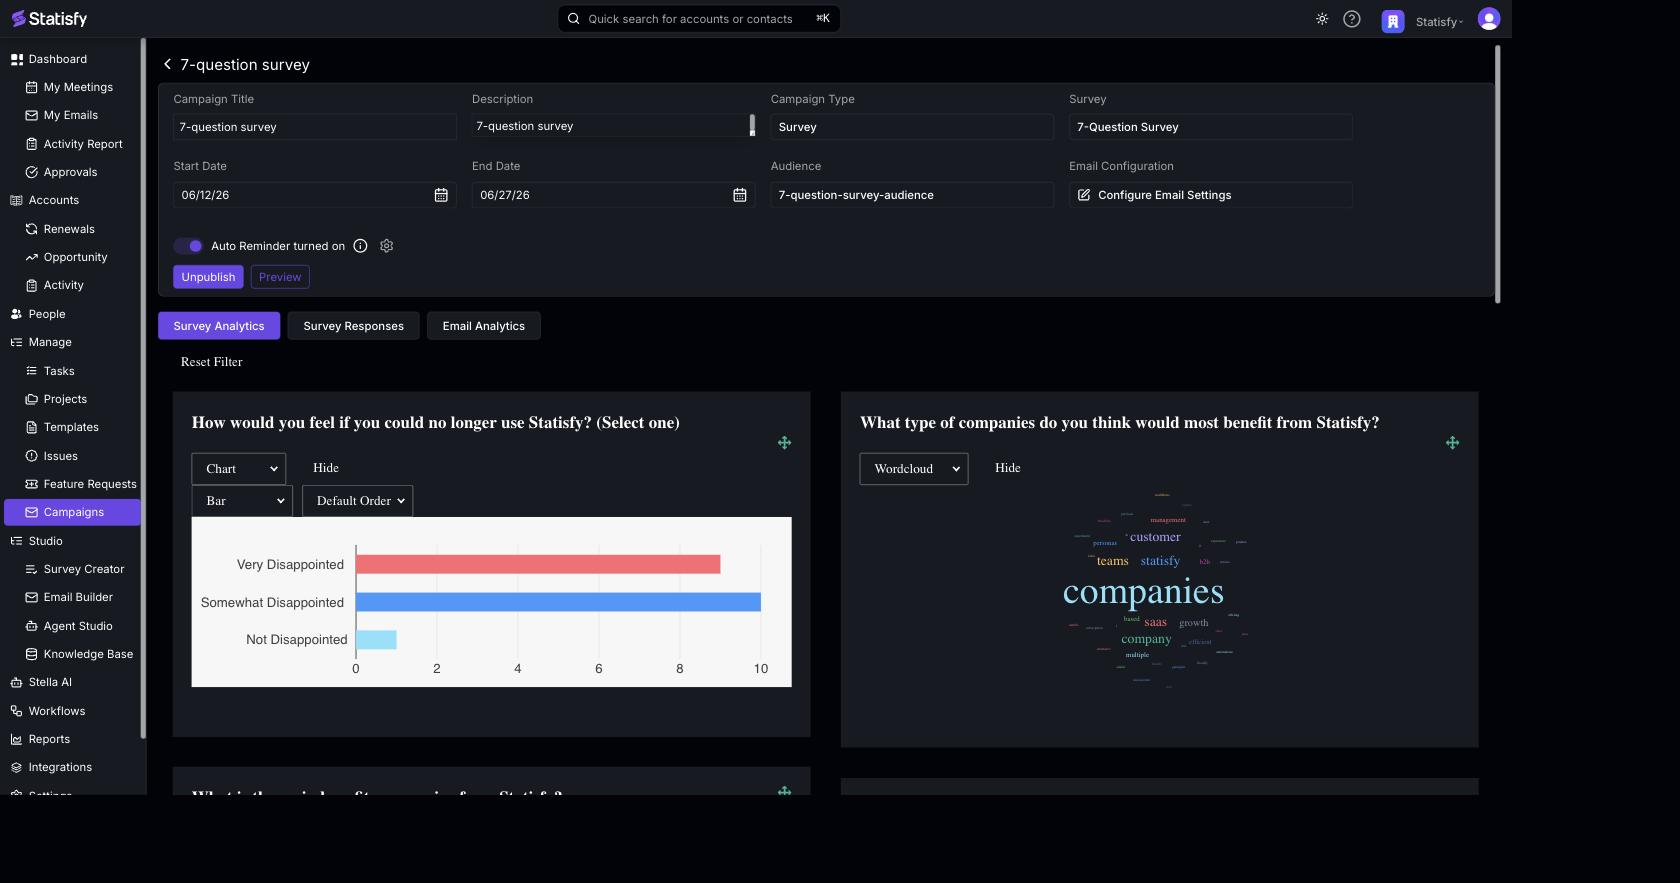Click Preview button

280,277
